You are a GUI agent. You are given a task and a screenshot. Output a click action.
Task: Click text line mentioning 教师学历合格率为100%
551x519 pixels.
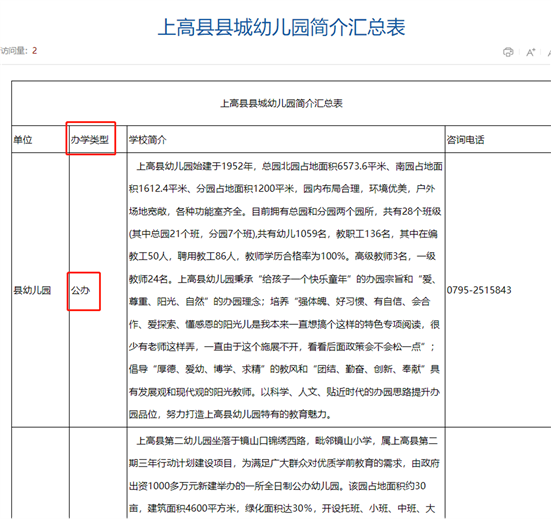[x=282, y=256]
